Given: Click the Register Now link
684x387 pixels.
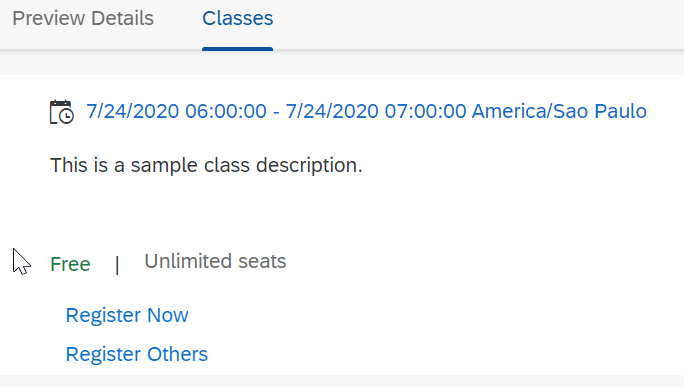Looking at the screenshot, I should [127, 315].
